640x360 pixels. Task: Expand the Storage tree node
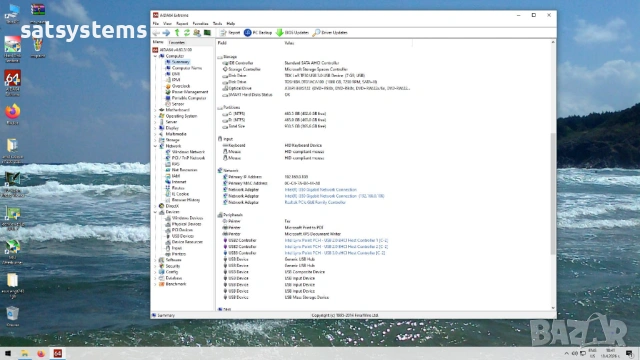click(x=155, y=140)
